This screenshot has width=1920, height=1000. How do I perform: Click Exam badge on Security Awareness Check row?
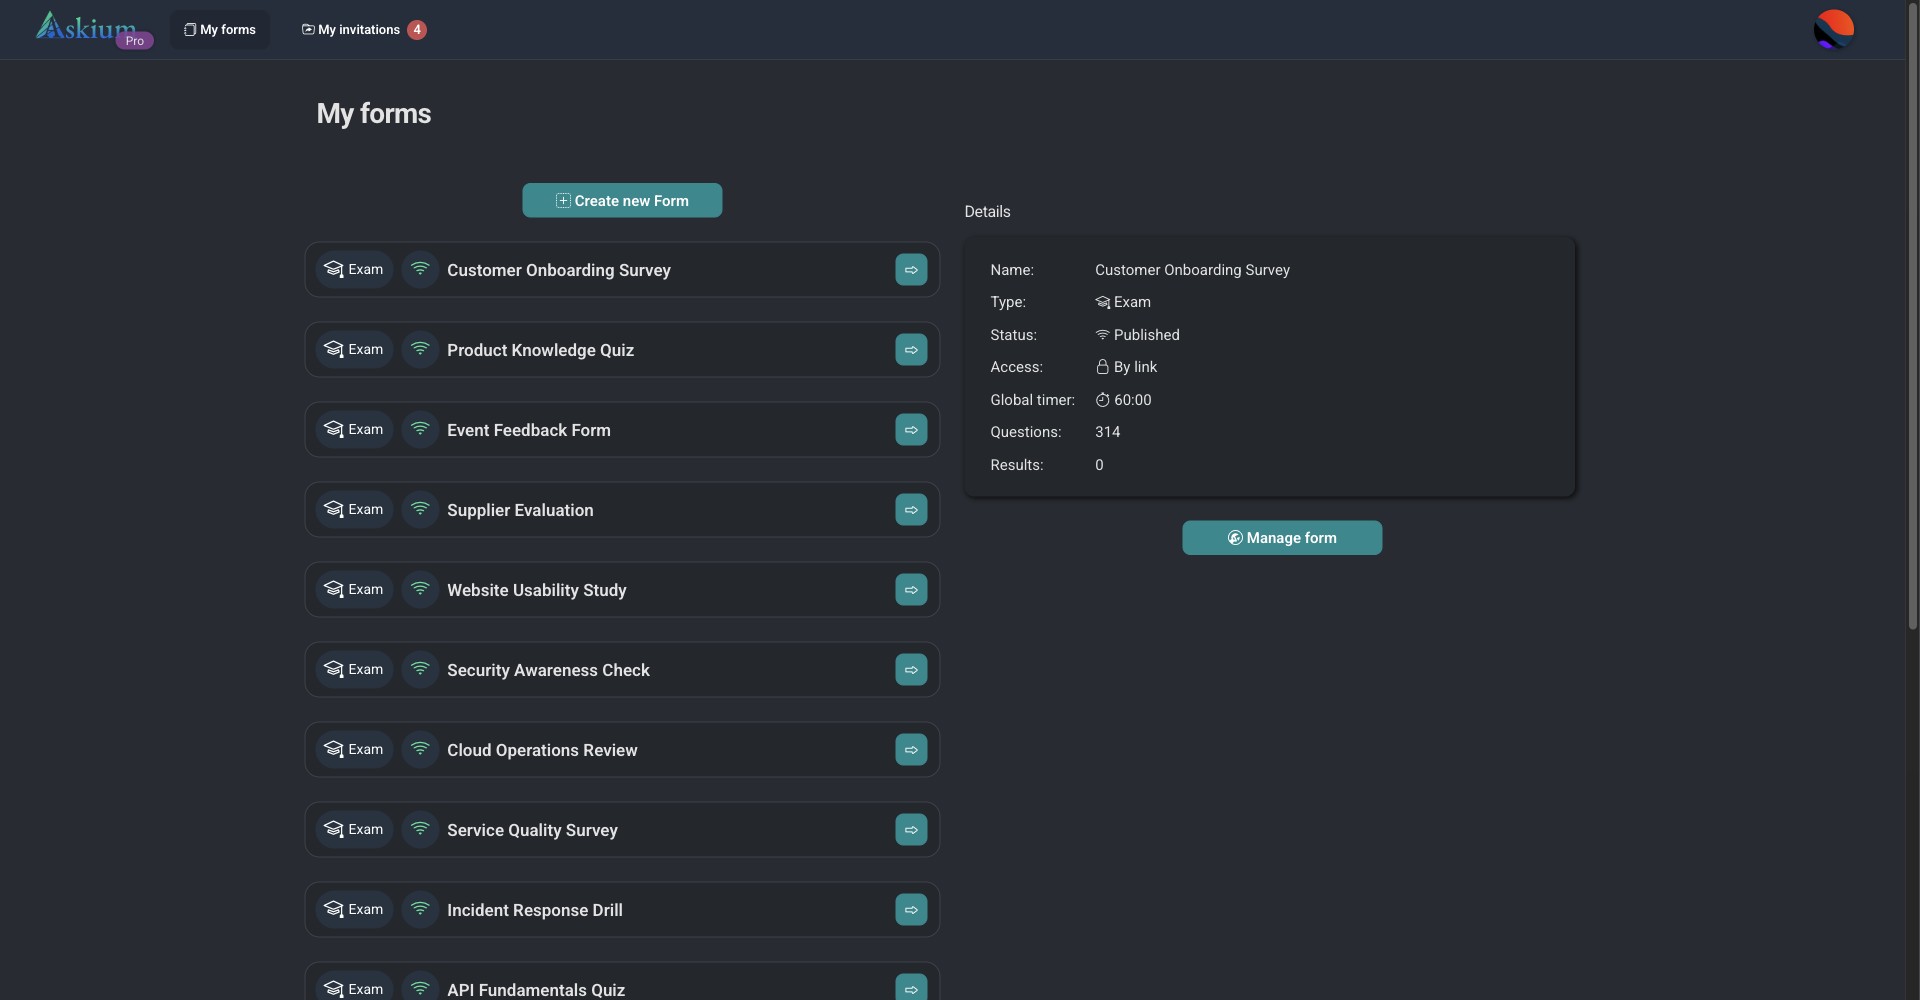pos(354,669)
